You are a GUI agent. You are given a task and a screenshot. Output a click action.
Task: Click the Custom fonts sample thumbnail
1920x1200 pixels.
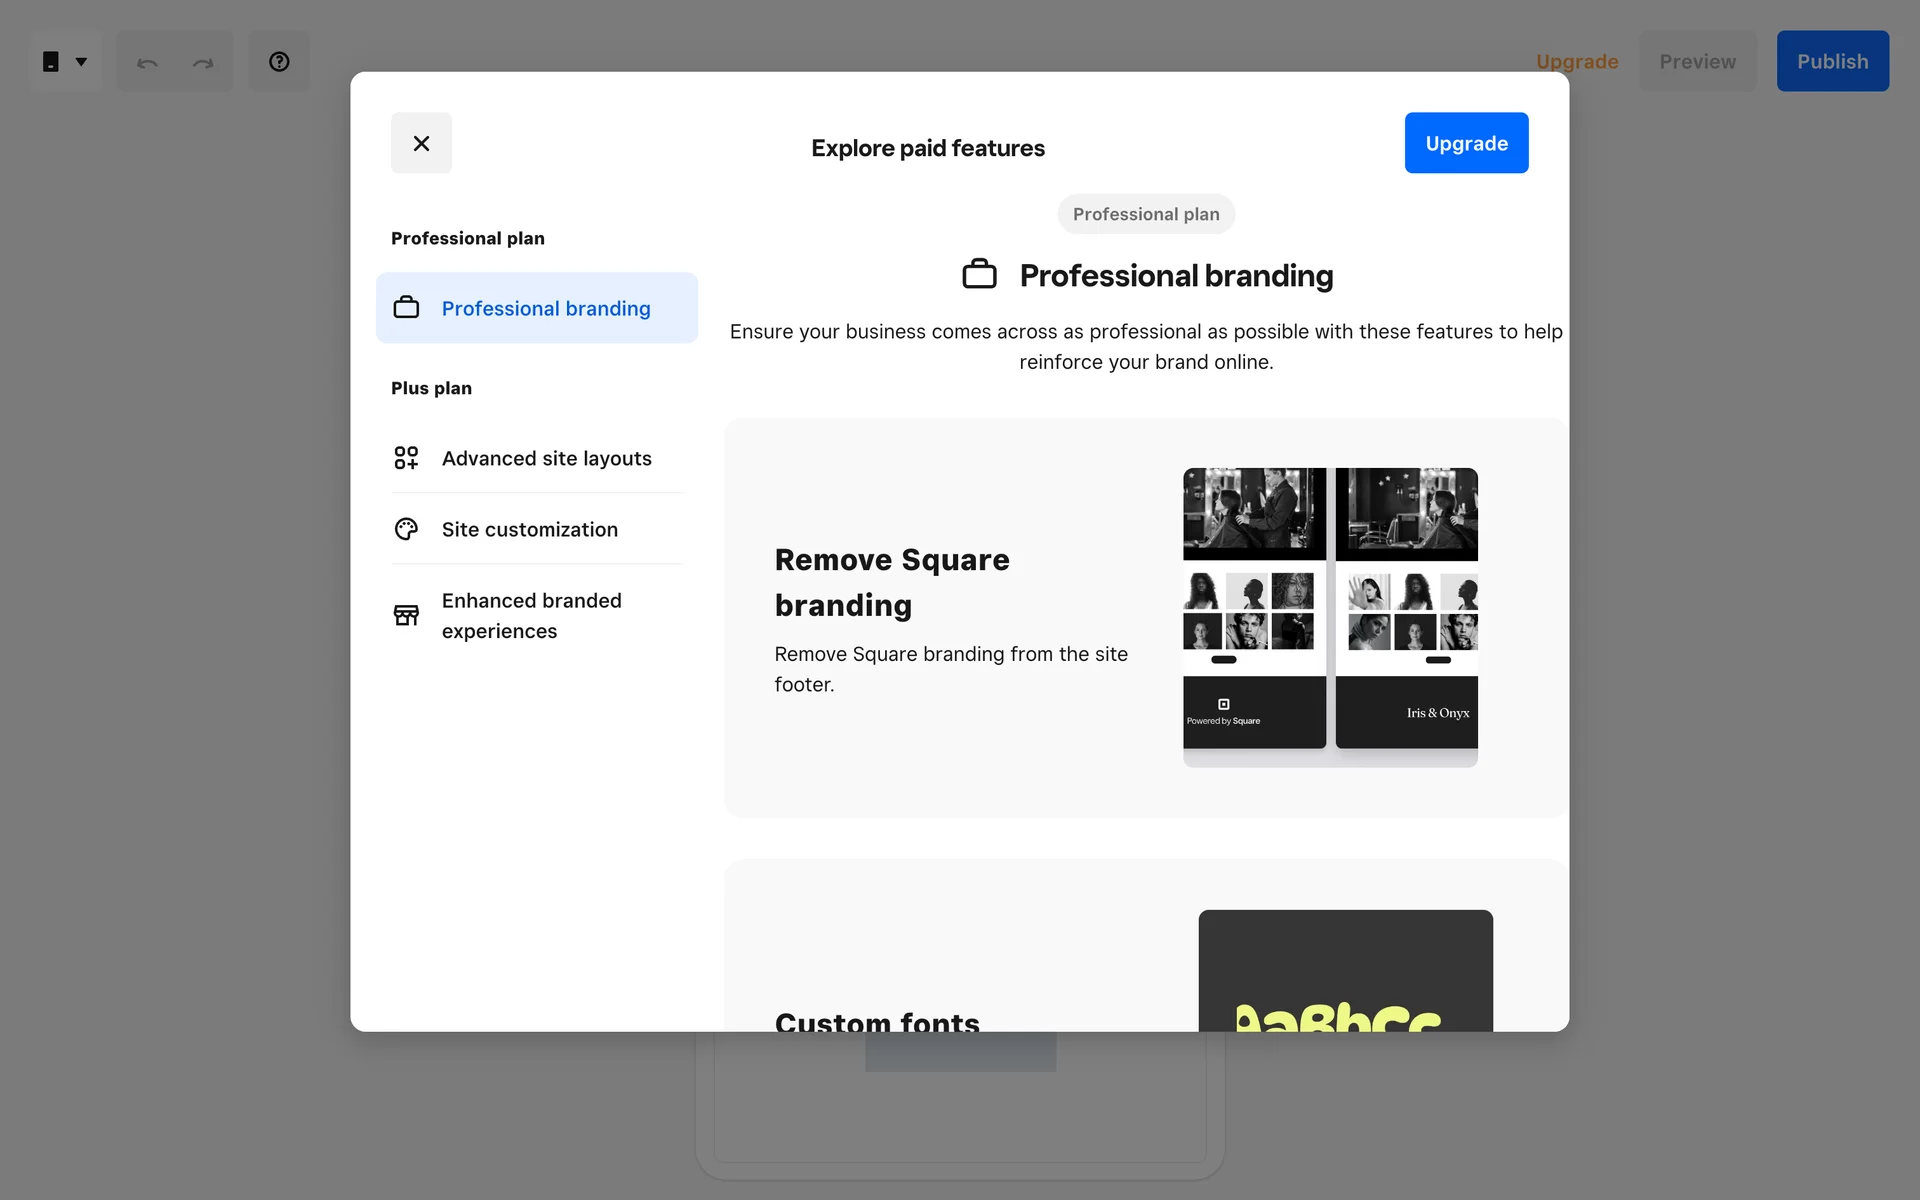[x=1345, y=970]
